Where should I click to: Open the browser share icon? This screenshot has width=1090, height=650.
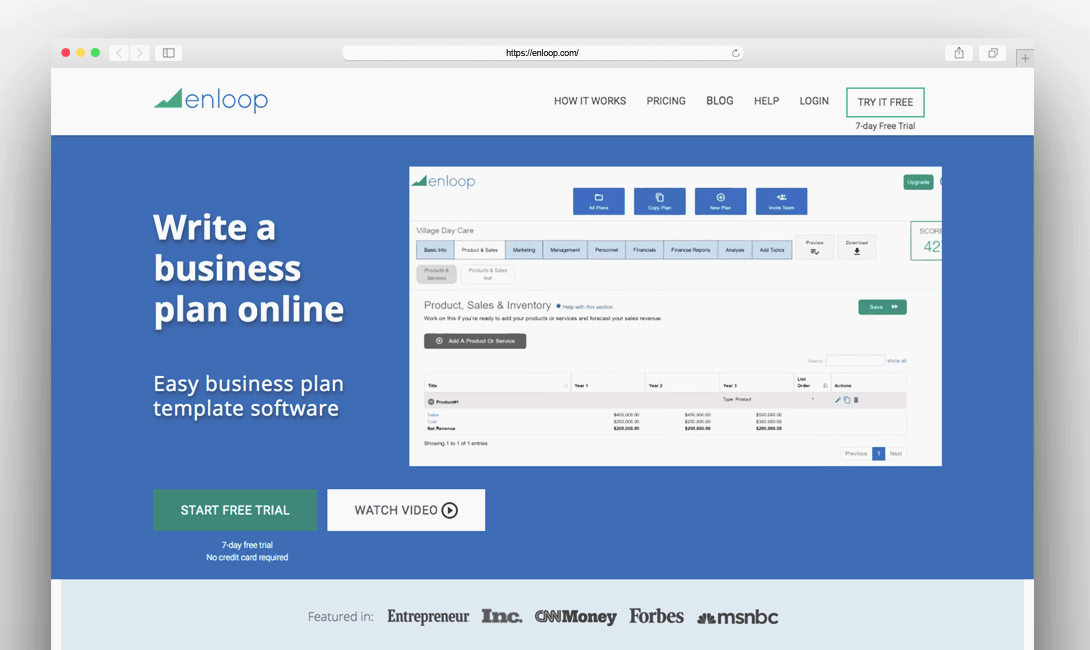click(959, 53)
